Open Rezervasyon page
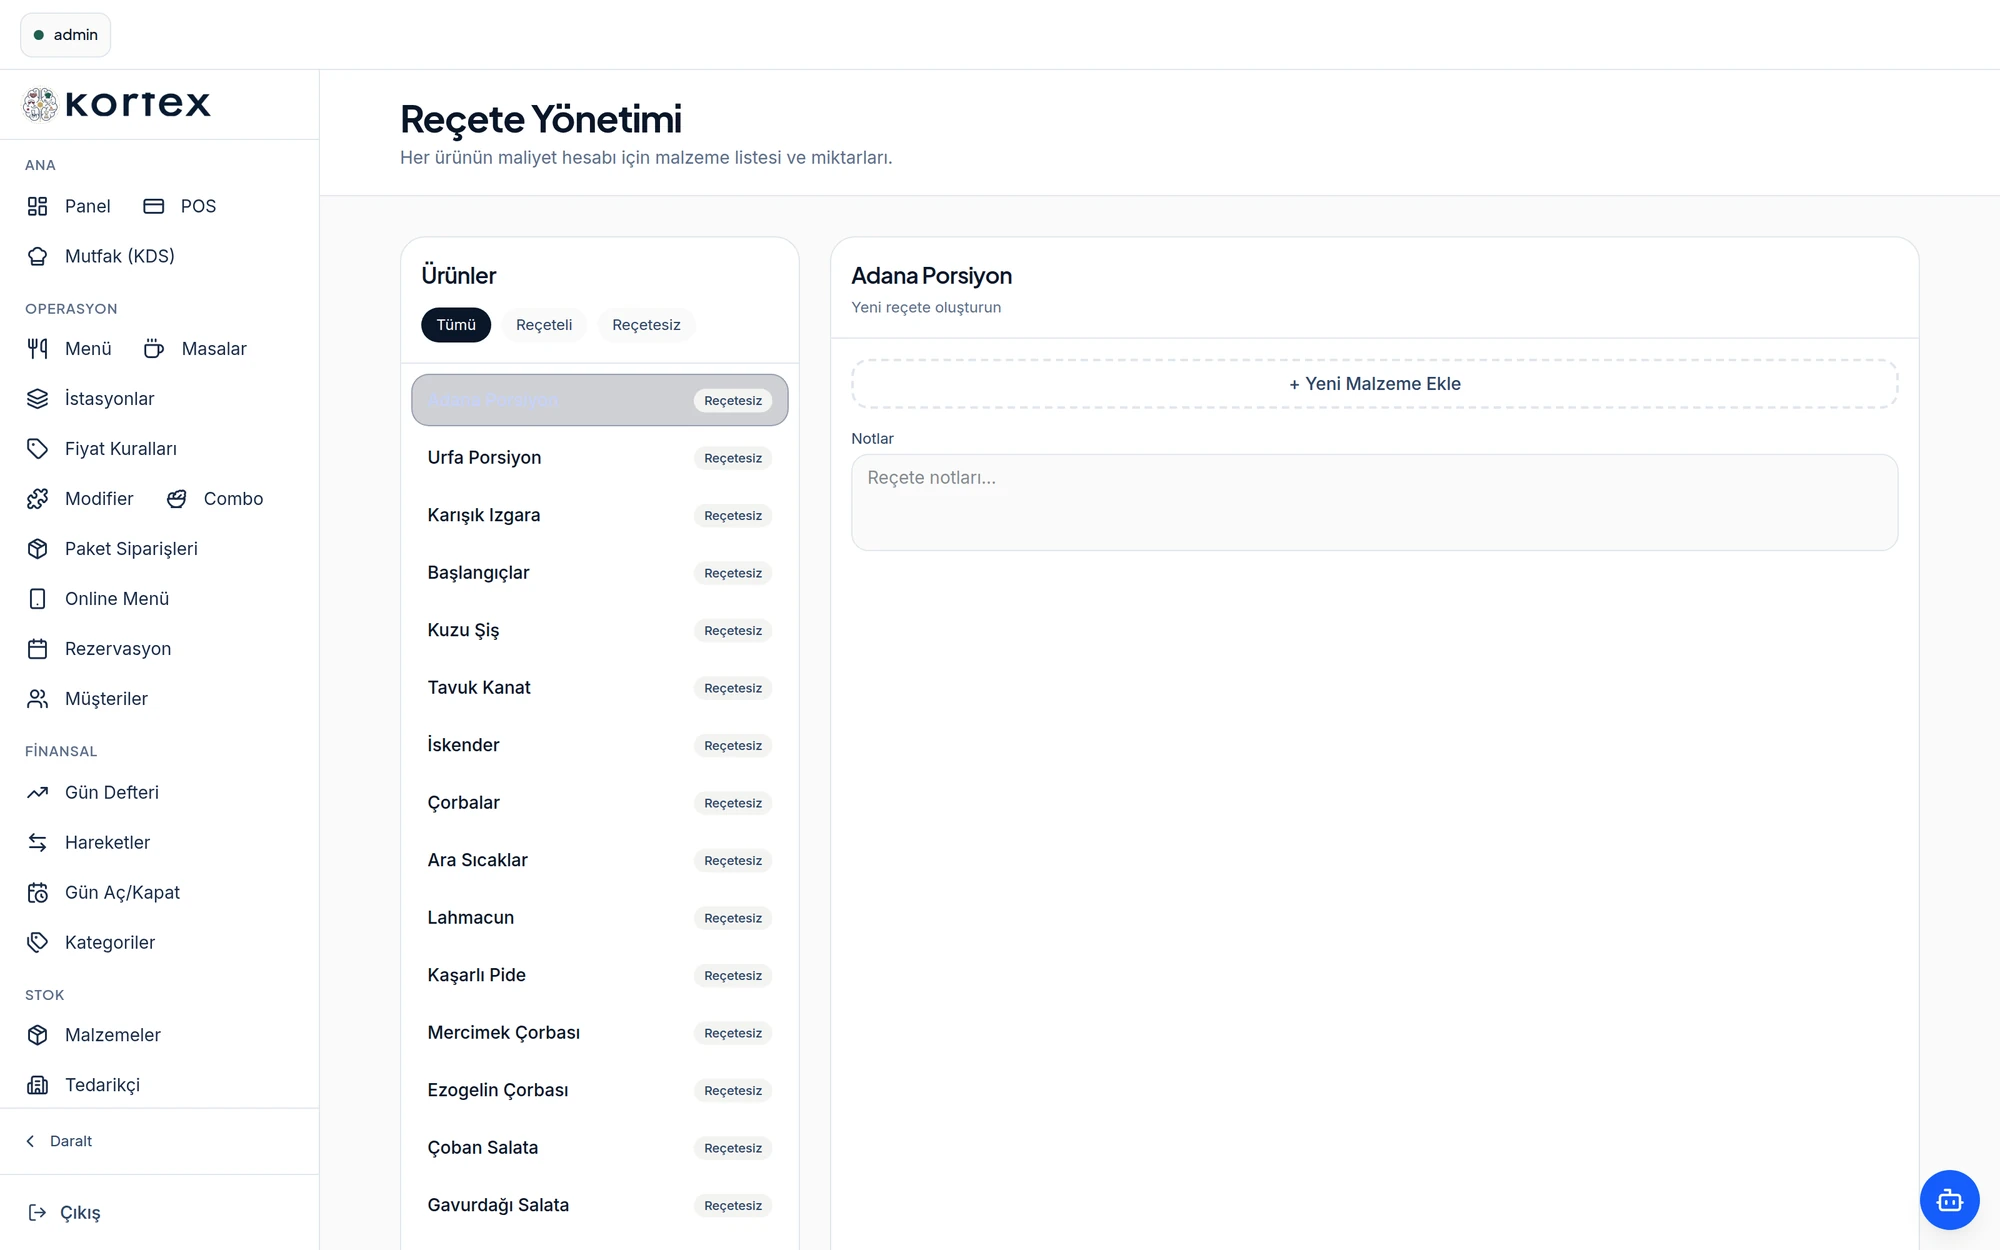The image size is (2000, 1250). [118, 649]
